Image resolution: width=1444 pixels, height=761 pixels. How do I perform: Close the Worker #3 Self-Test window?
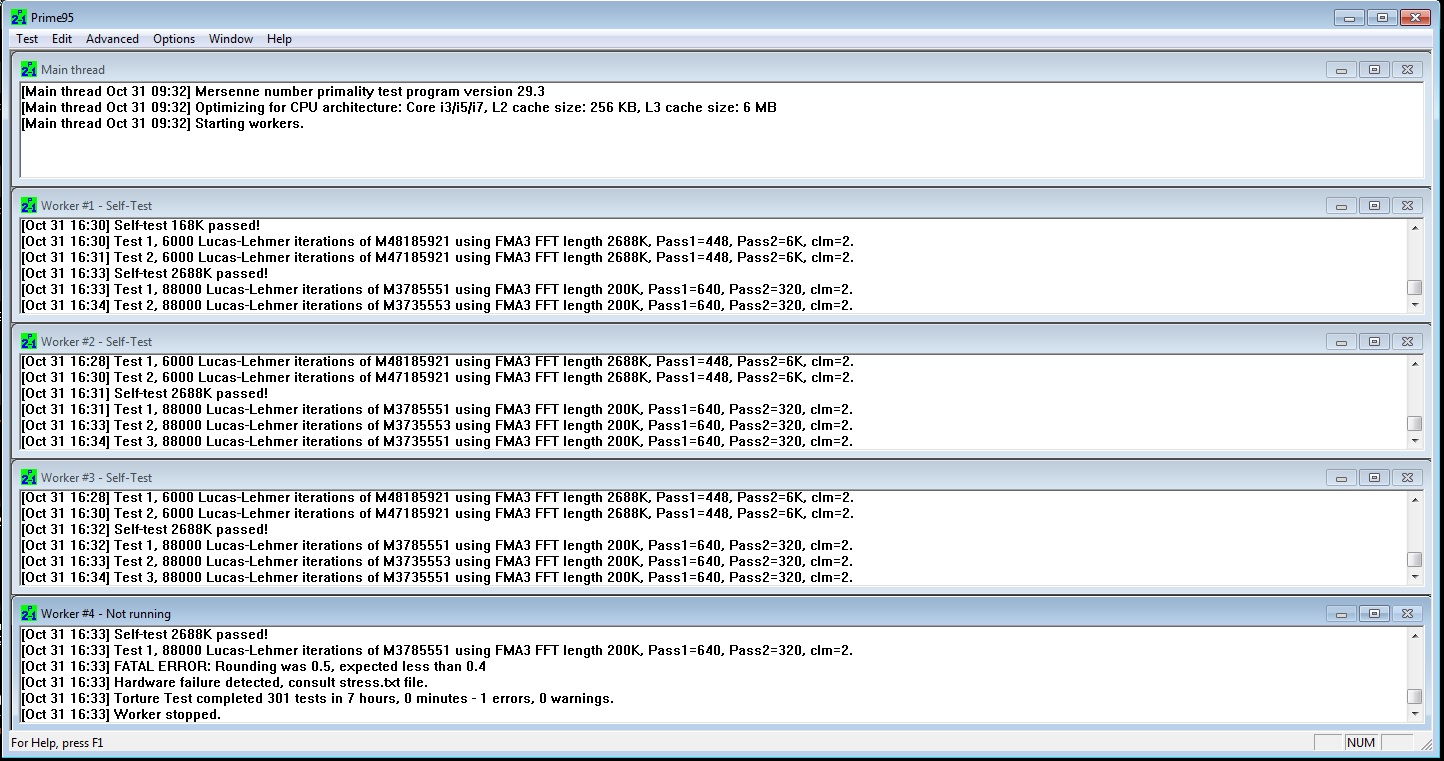1407,478
